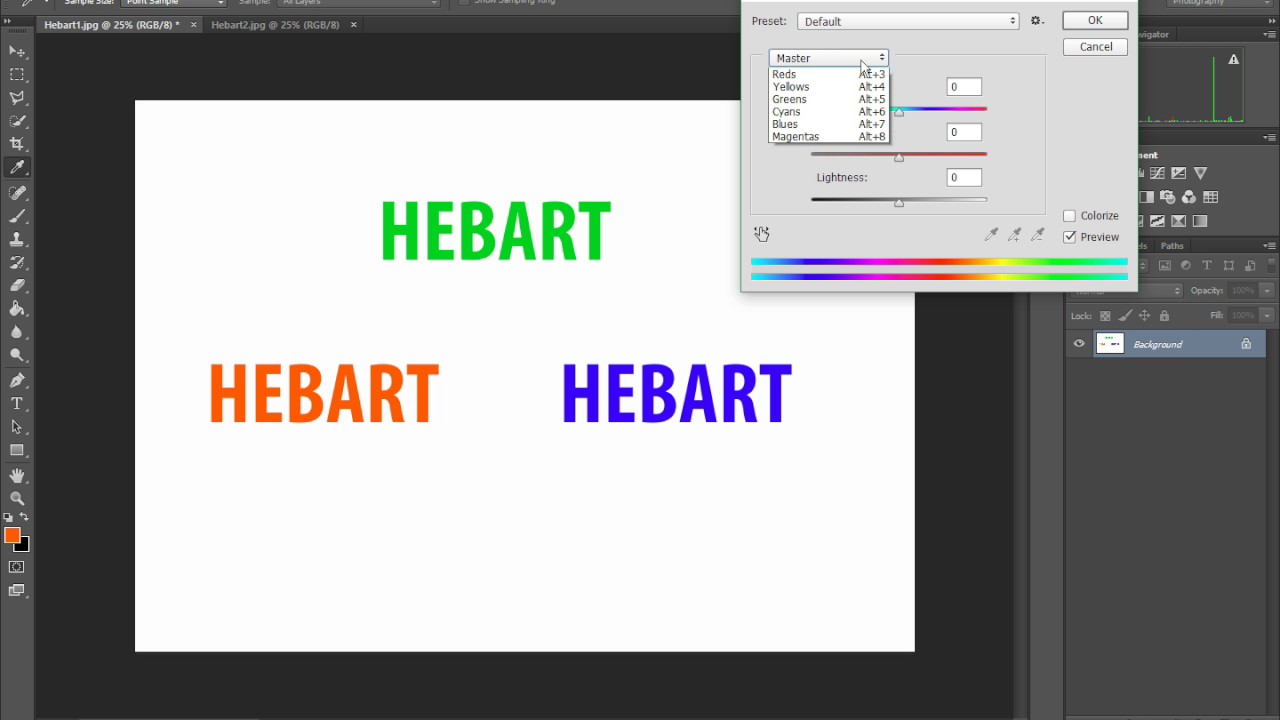Select the Blur tool
The width and height of the screenshot is (1280, 720).
coord(17,332)
